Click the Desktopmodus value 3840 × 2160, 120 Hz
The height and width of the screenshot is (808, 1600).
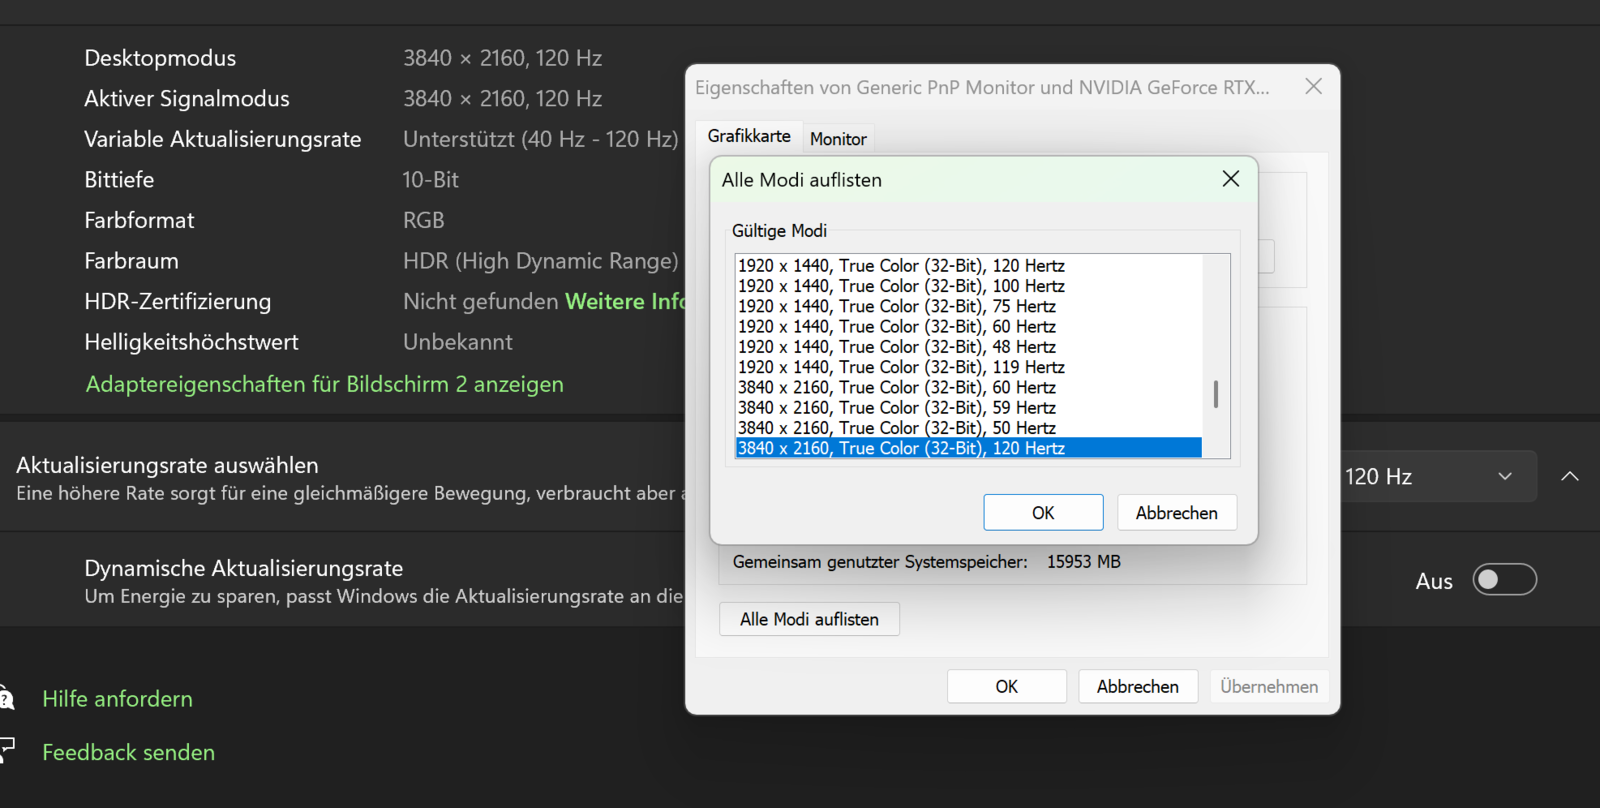(502, 58)
